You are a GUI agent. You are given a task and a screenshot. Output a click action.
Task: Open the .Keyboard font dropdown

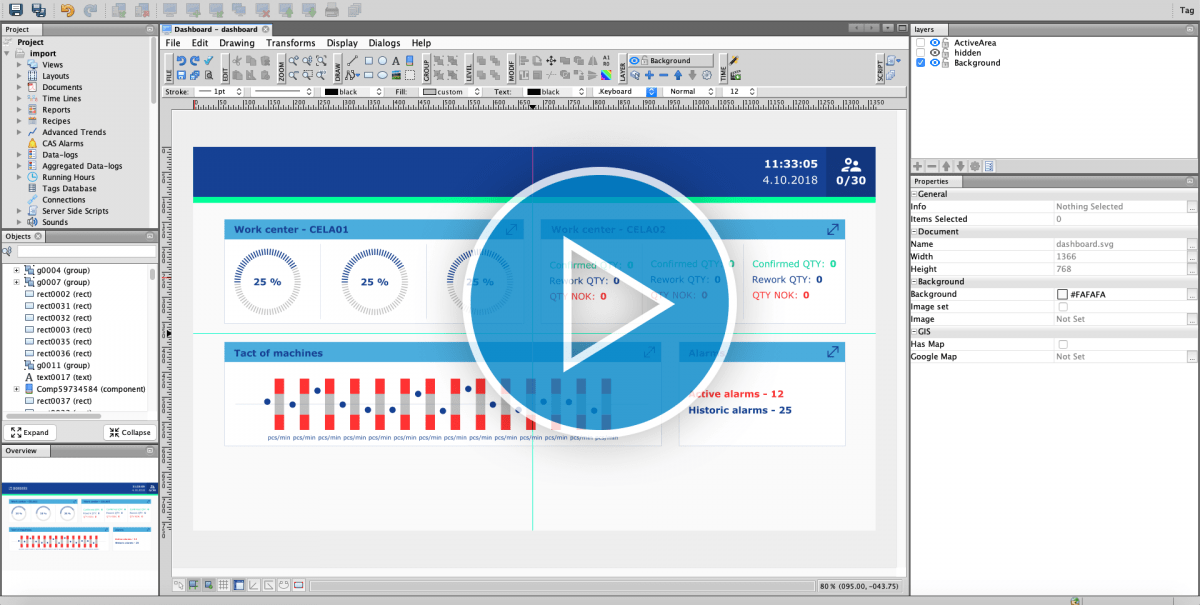pyautogui.click(x=625, y=92)
